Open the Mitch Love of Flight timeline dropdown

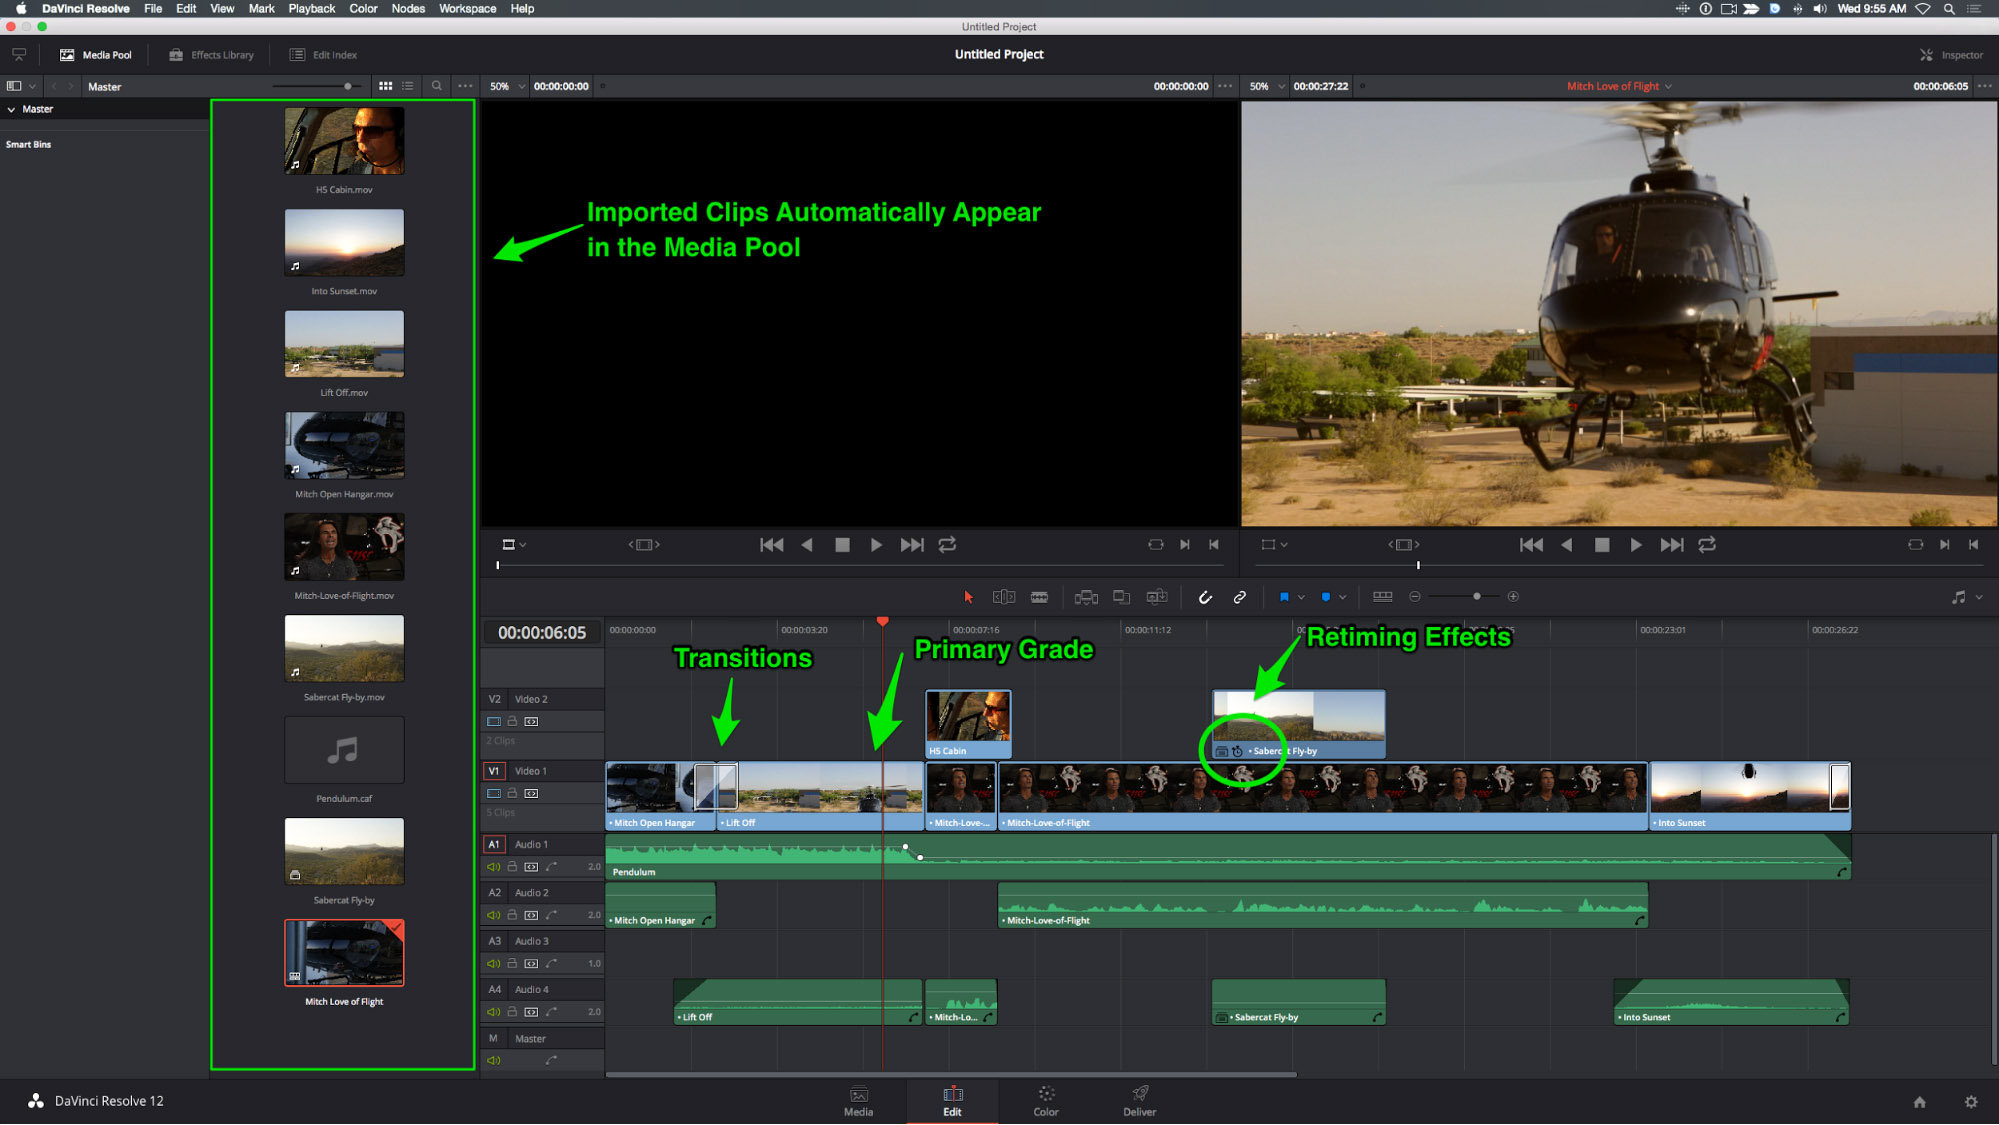click(1619, 86)
